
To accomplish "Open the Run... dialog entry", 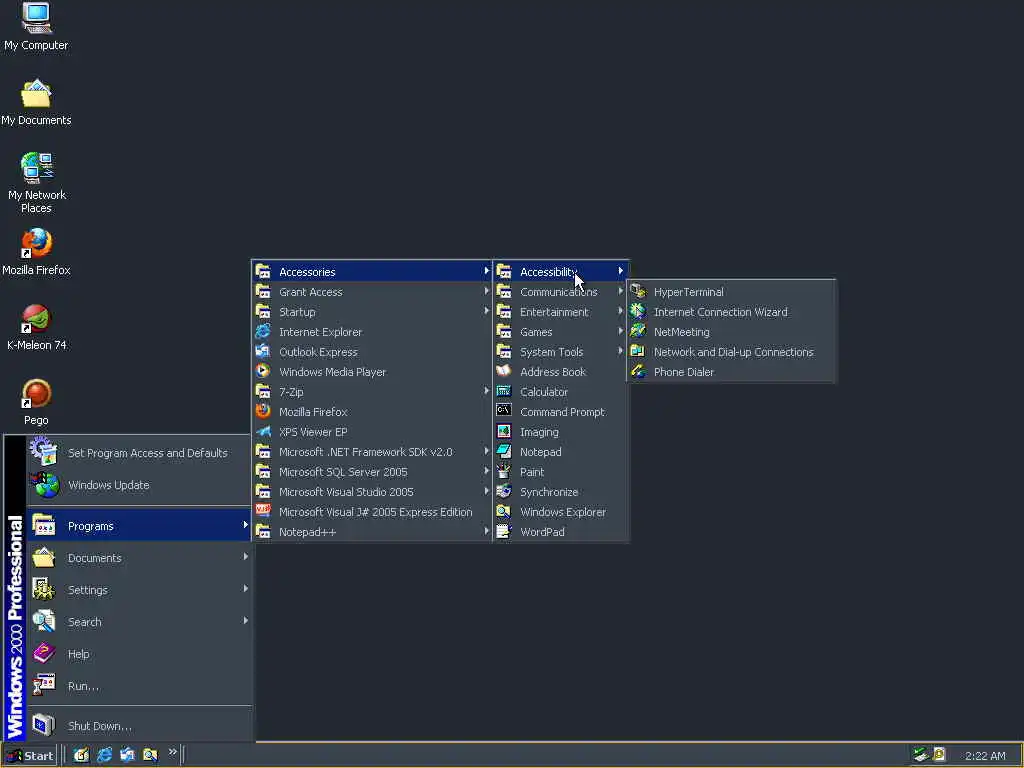I will pyautogui.click(x=139, y=686).
